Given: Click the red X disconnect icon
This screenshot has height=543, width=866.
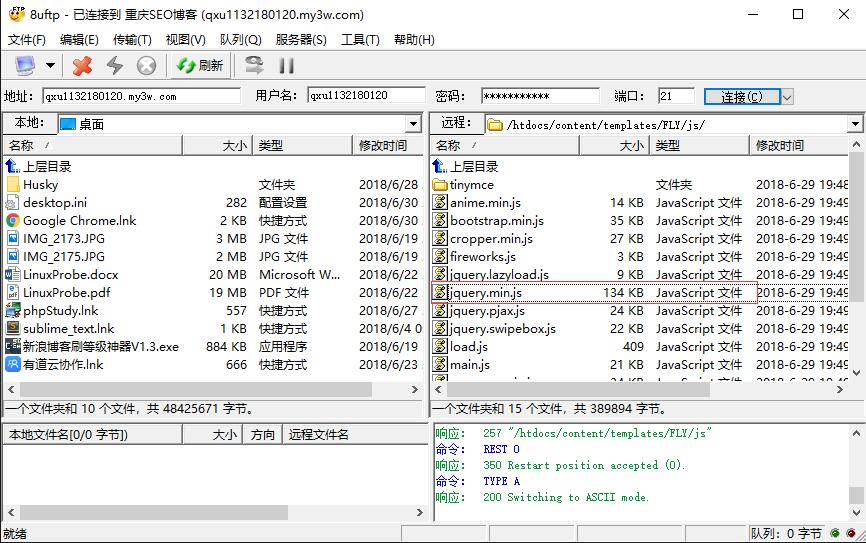Looking at the screenshot, I should tap(82, 66).
